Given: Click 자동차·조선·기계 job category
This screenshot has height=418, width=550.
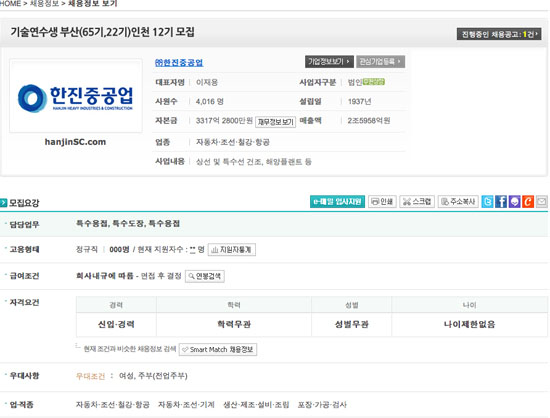Looking at the screenshot, I should [186, 405].
